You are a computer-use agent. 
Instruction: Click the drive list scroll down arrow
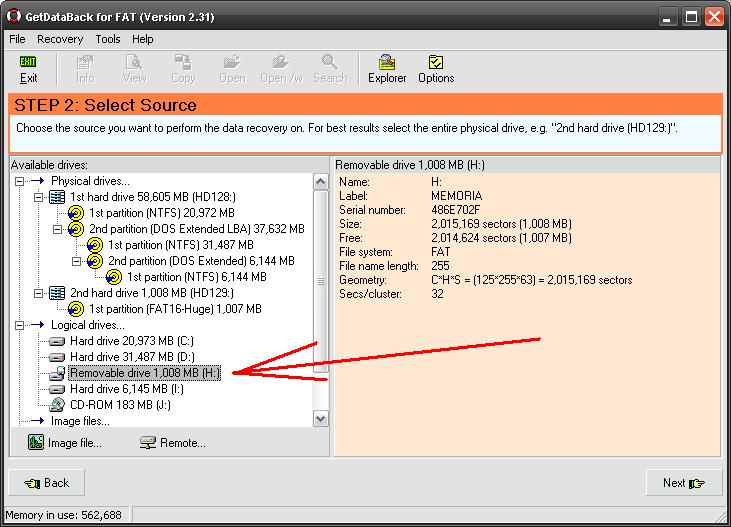(321, 418)
